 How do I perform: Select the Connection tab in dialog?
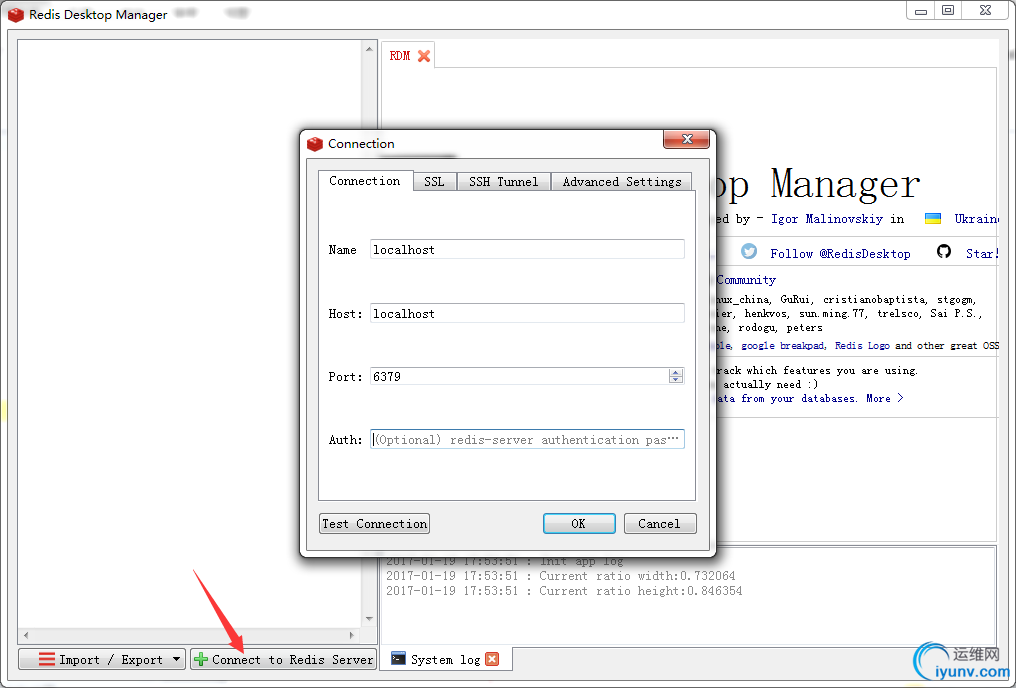pyautogui.click(x=365, y=181)
